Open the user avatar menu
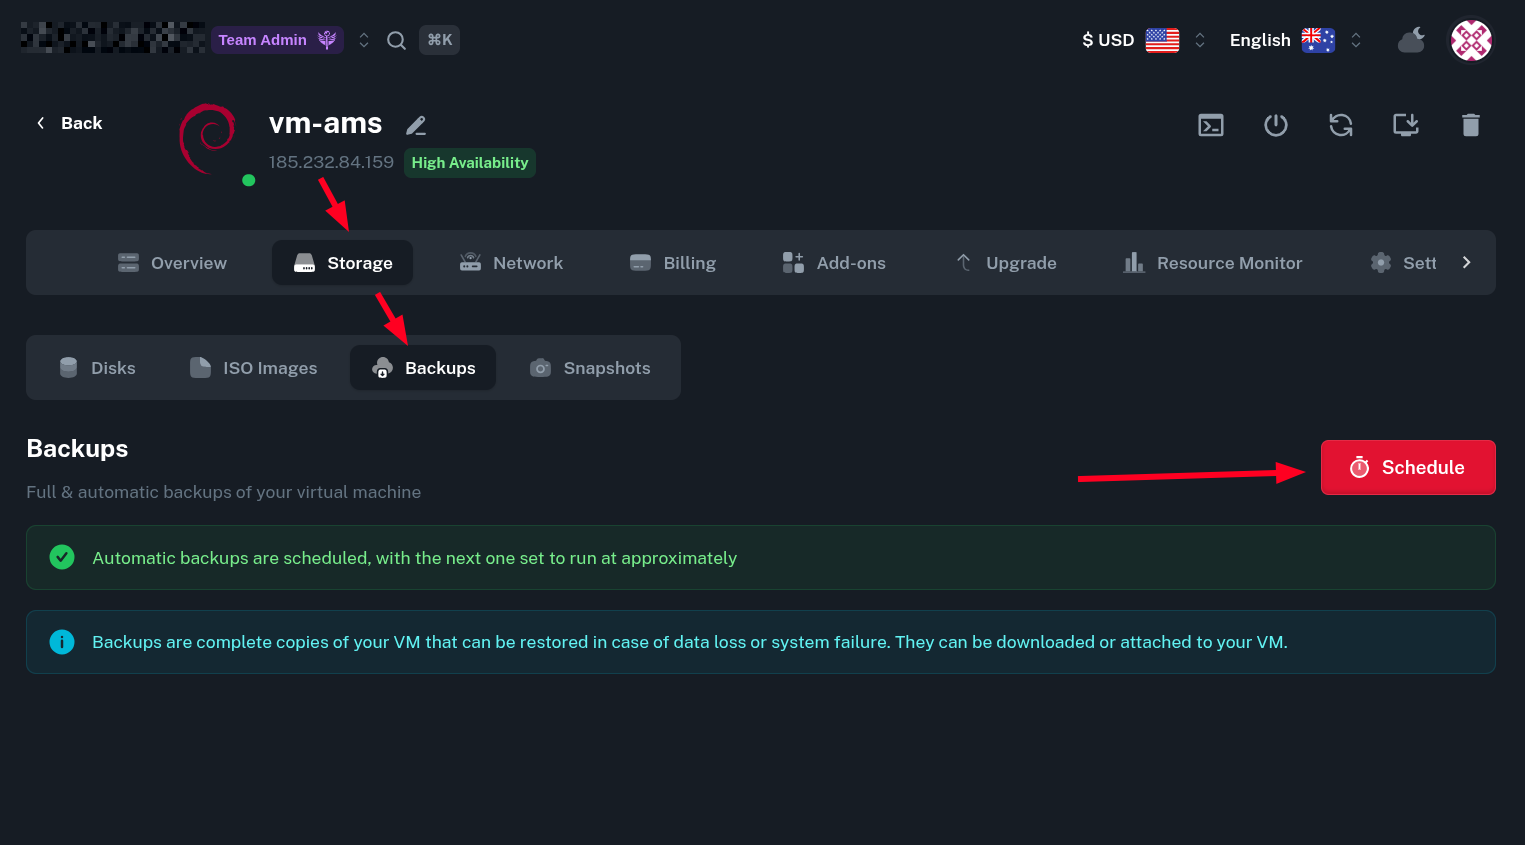The width and height of the screenshot is (1525, 845). click(1471, 41)
